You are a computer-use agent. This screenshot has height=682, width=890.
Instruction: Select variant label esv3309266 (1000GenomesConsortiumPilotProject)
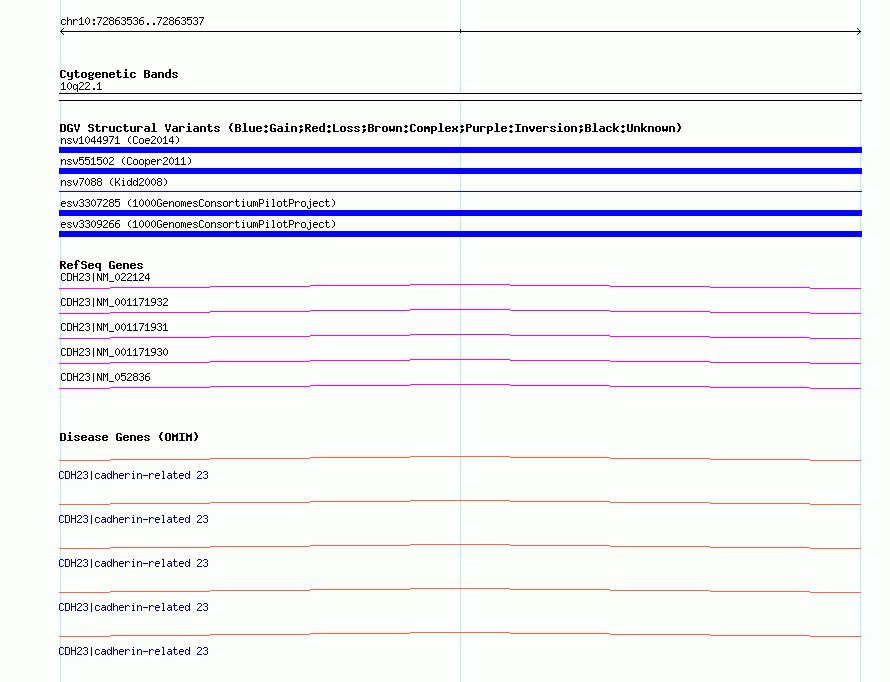[198, 224]
